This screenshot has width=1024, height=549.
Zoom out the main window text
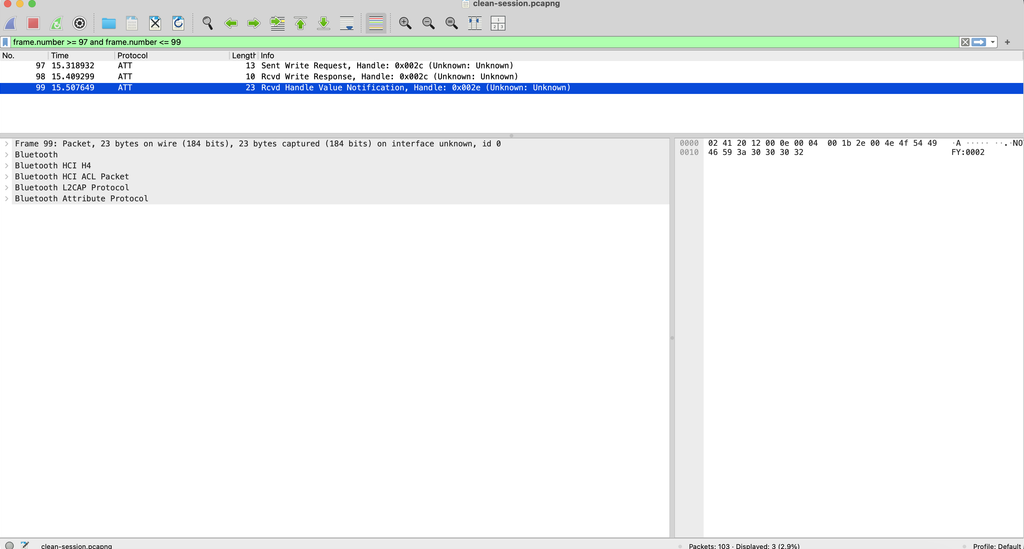coord(428,24)
